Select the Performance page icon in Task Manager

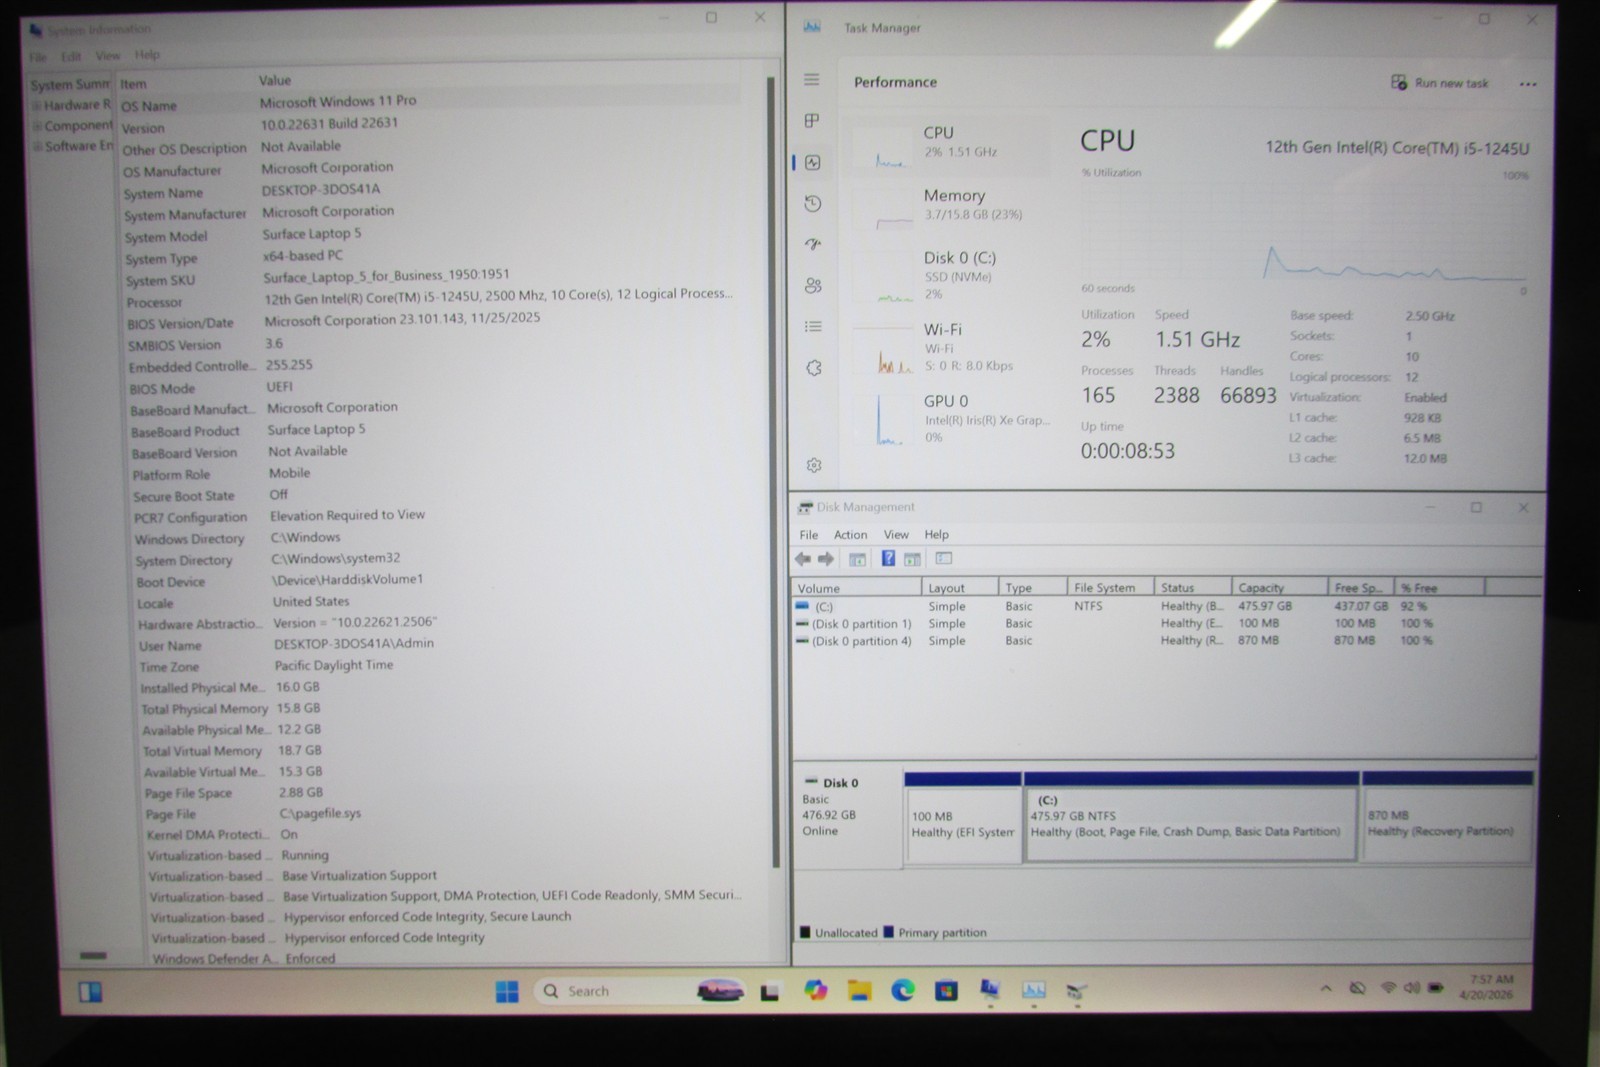[813, 162]
